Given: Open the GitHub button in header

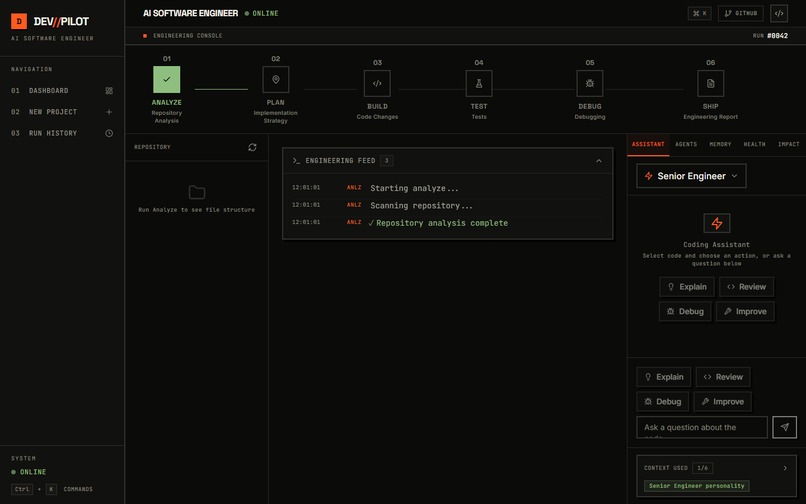Looking at the screenshot, I should point(741,13).
